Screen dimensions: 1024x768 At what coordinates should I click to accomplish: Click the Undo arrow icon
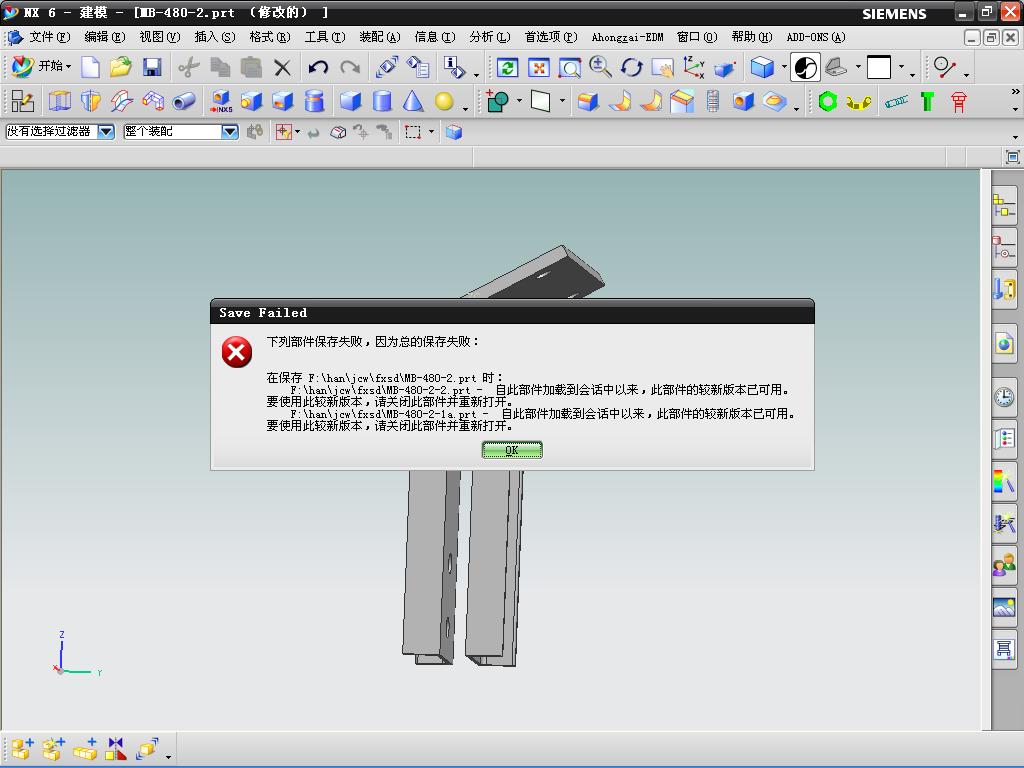pos(318,67)
